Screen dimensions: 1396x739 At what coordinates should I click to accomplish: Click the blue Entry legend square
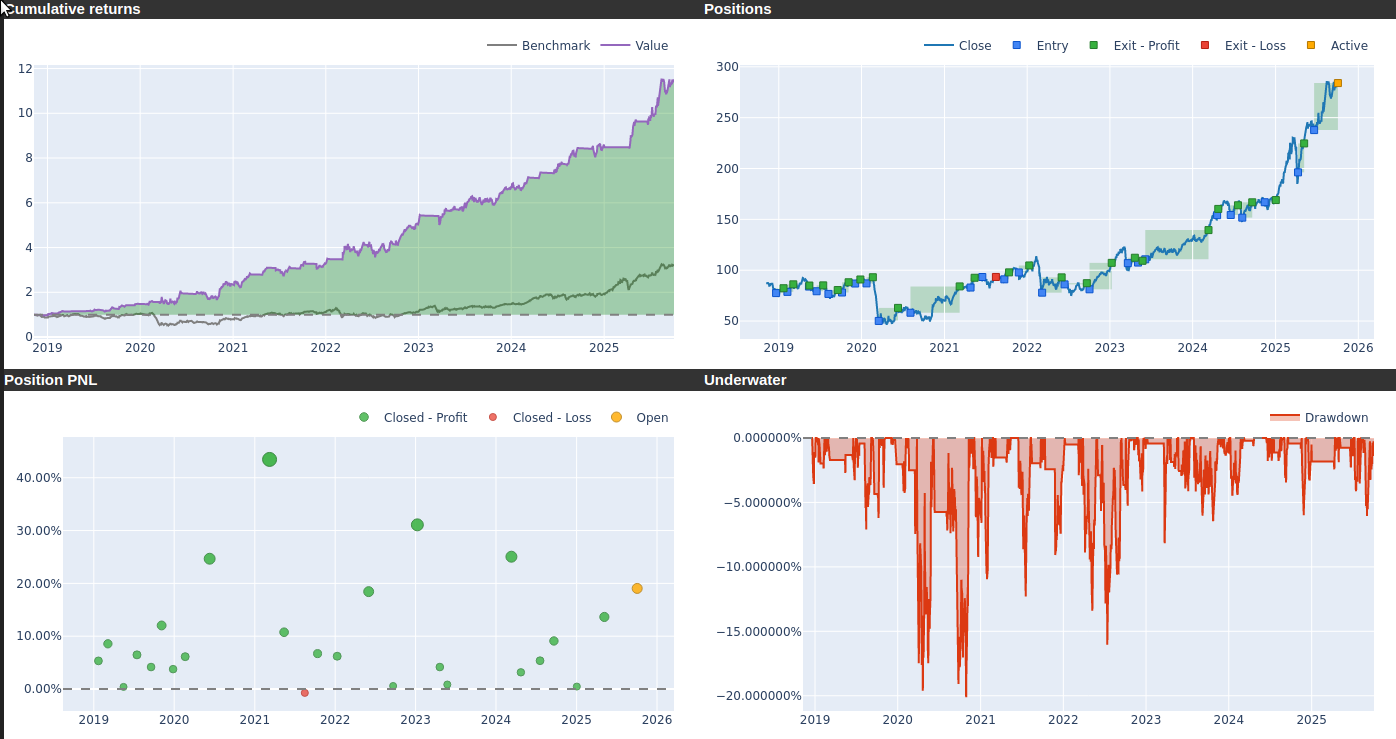(1018, 46)
